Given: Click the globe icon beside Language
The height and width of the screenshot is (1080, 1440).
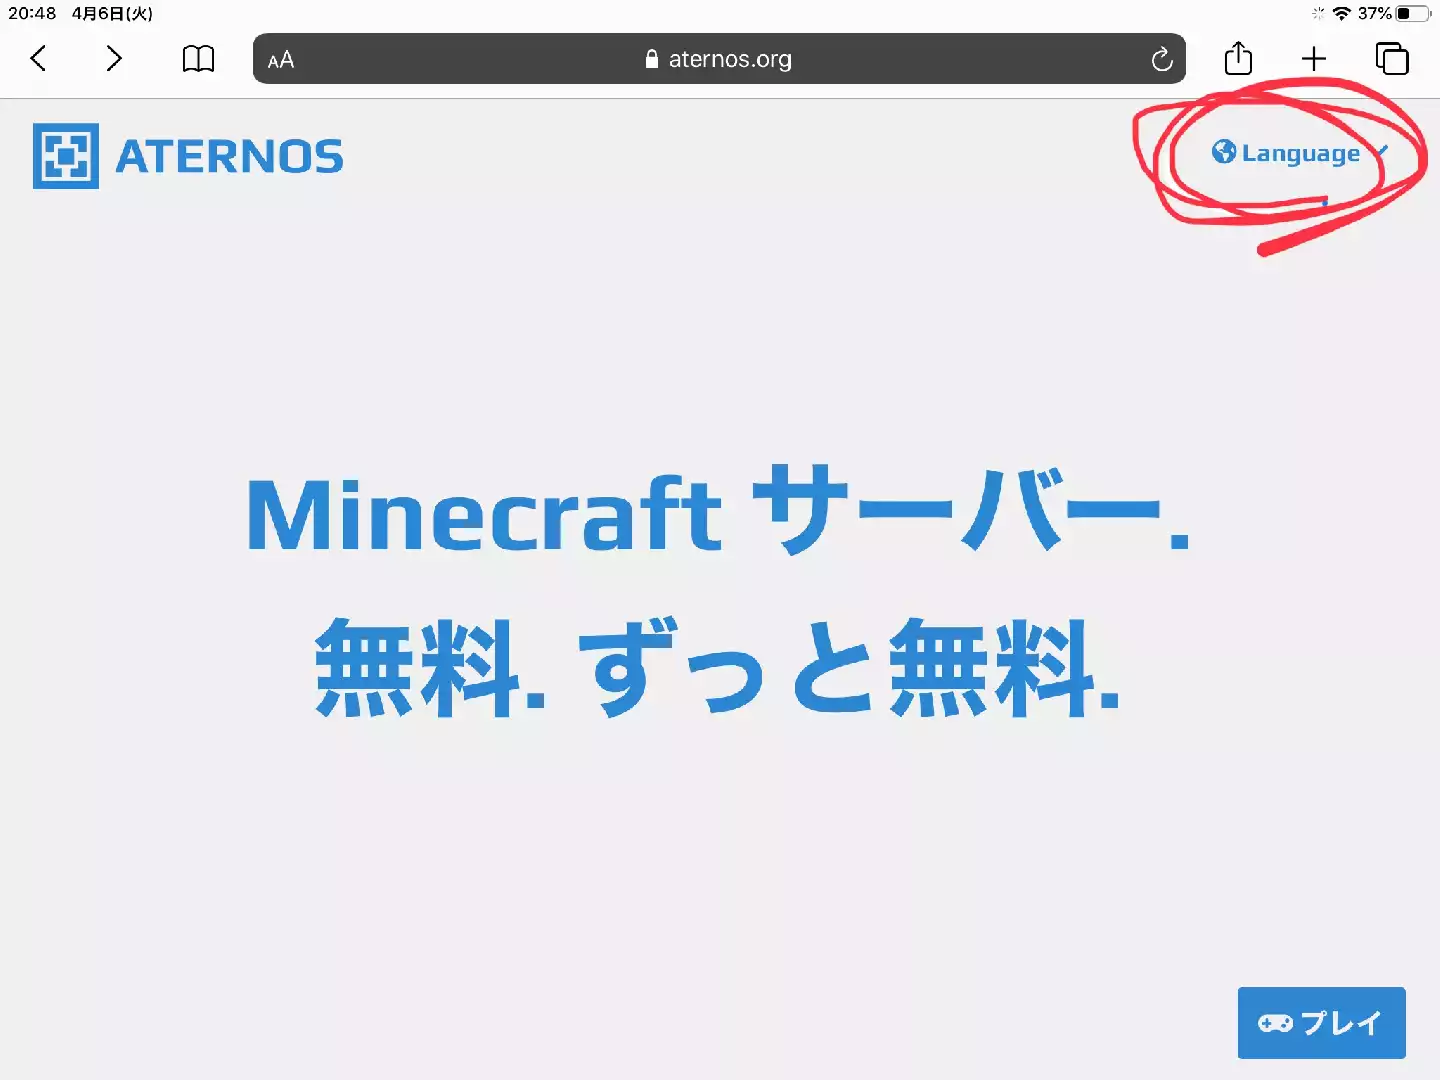Looking at the screenshot, I should (1224, 152).
